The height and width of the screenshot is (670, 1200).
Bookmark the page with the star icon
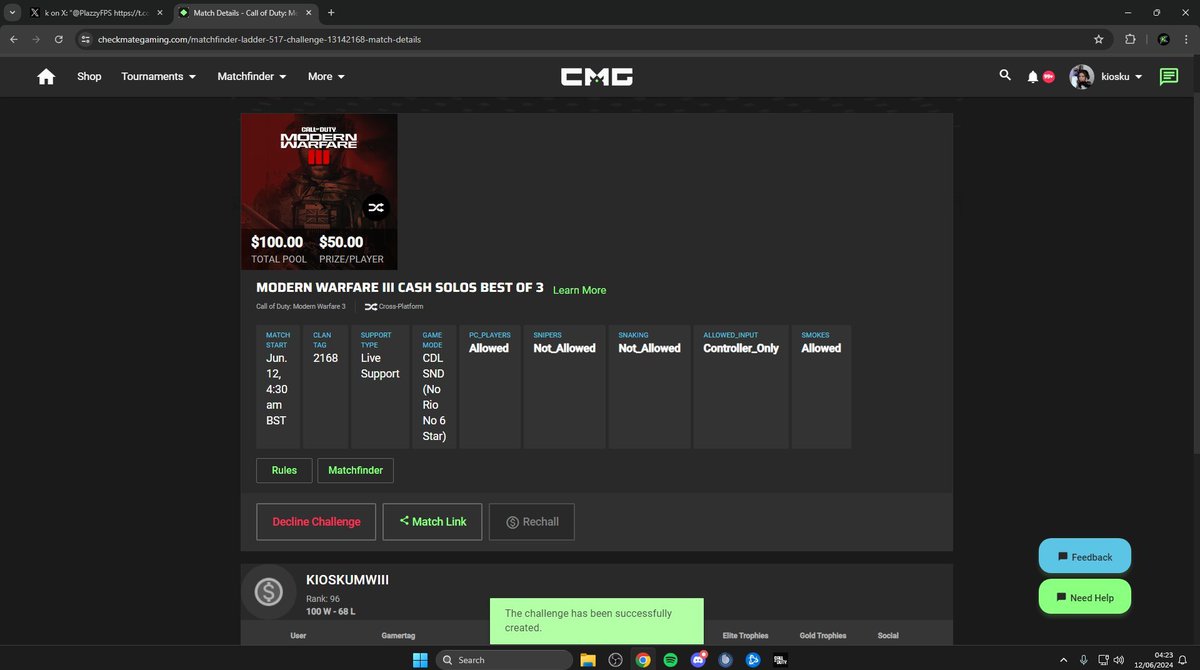1099,39
